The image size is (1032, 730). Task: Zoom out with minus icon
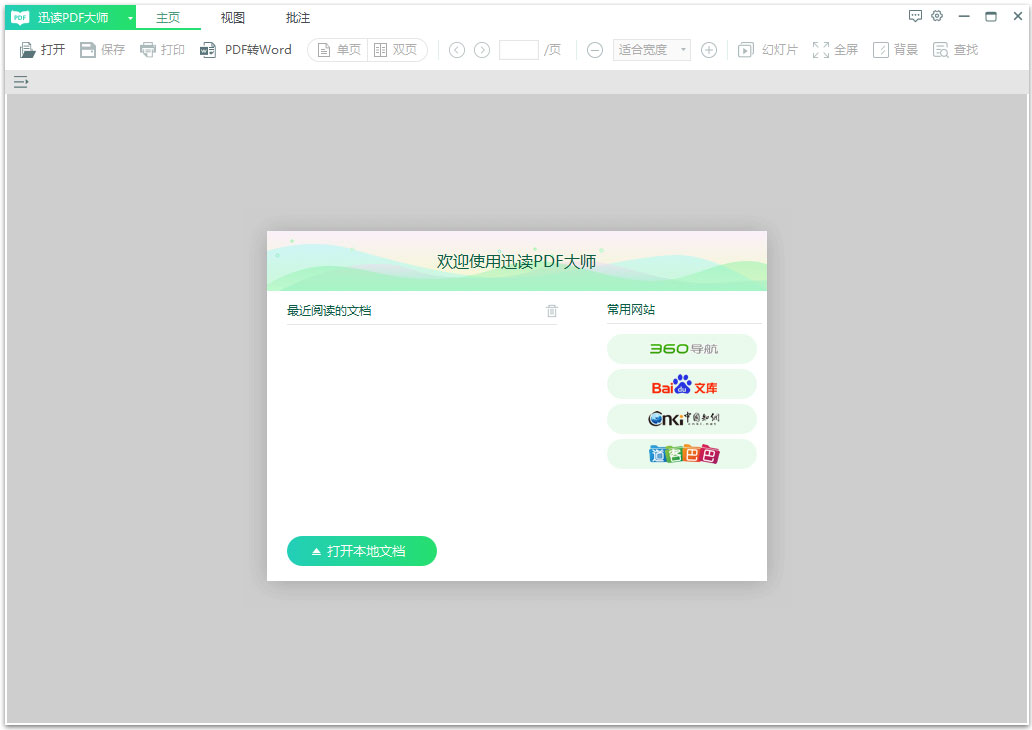pyautogui.click(x=594, y=50)
